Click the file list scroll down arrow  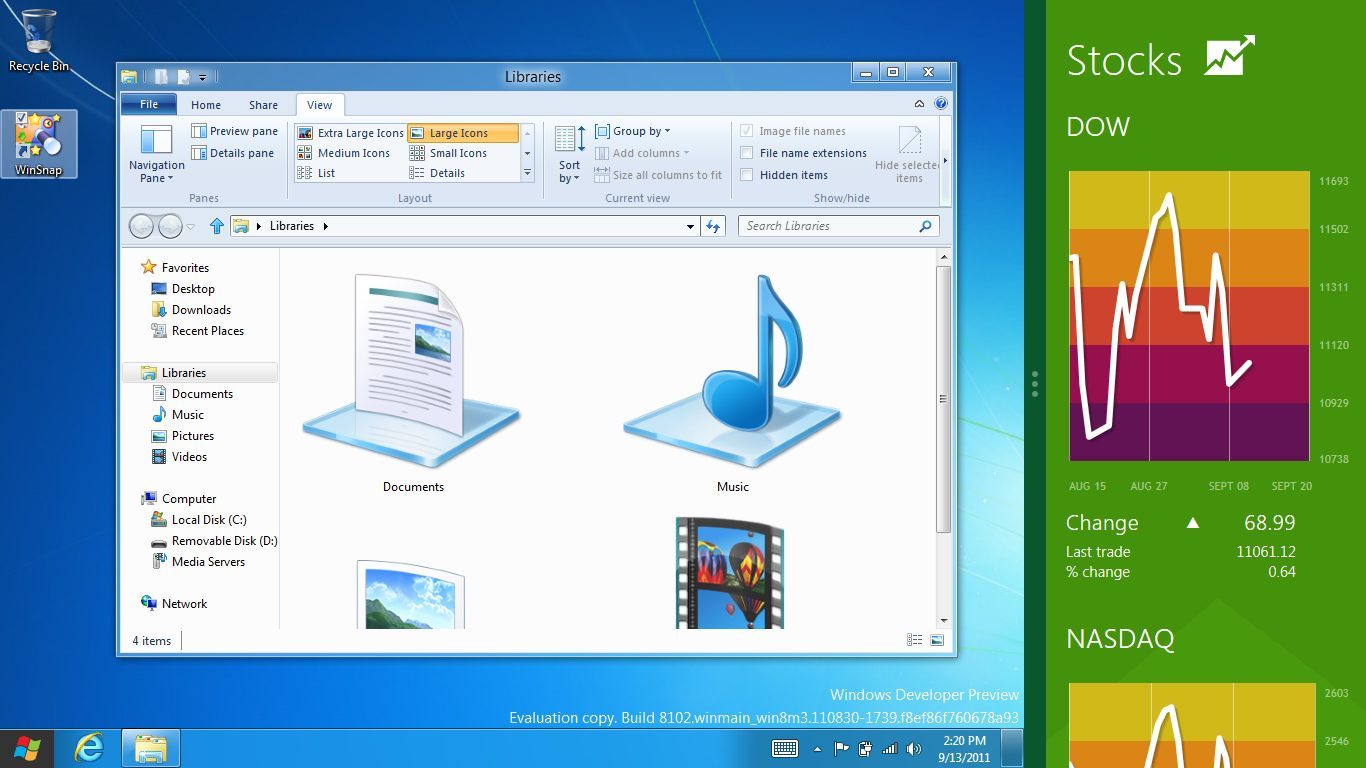coord(944,621)
